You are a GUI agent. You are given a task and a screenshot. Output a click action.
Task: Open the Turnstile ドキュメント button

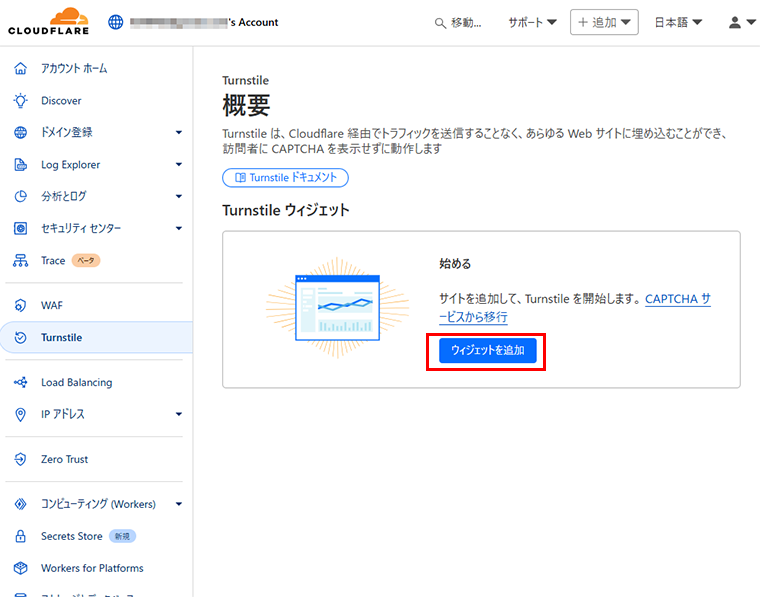coord(285,177)
